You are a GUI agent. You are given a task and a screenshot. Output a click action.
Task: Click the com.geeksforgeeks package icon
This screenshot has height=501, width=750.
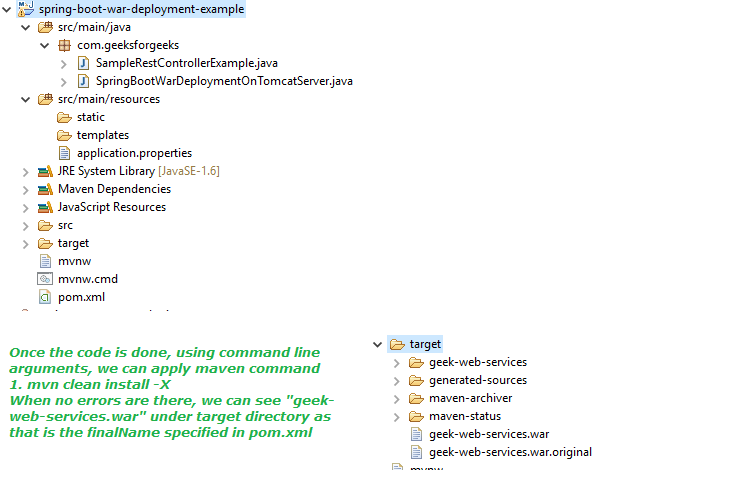pyautogui.click(x=64, y=45)
